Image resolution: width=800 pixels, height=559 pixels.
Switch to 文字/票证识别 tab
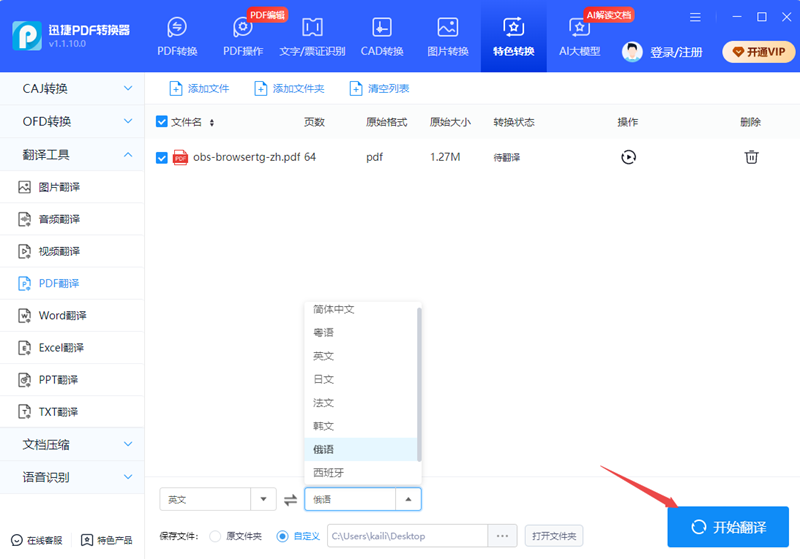pos(312,37)
